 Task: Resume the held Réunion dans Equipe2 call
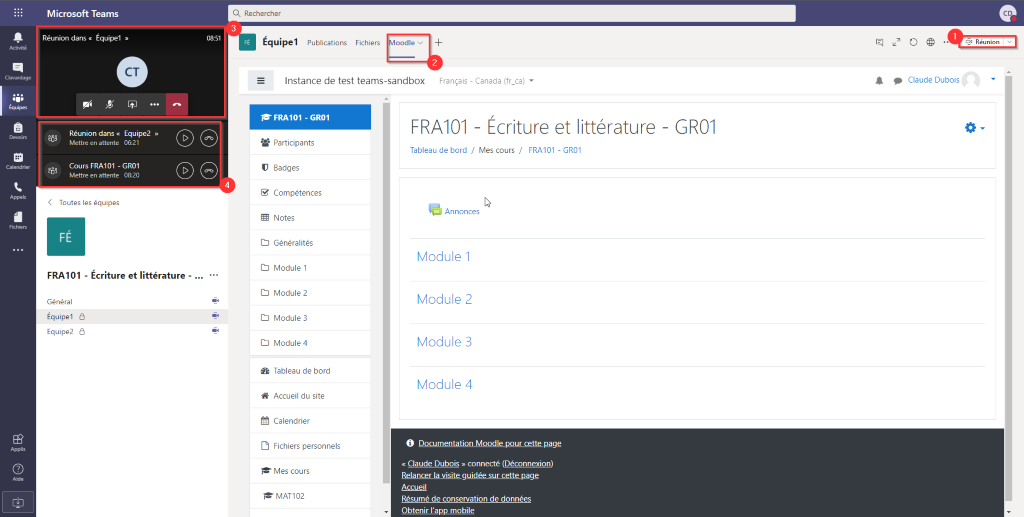[x=185, y=138]
